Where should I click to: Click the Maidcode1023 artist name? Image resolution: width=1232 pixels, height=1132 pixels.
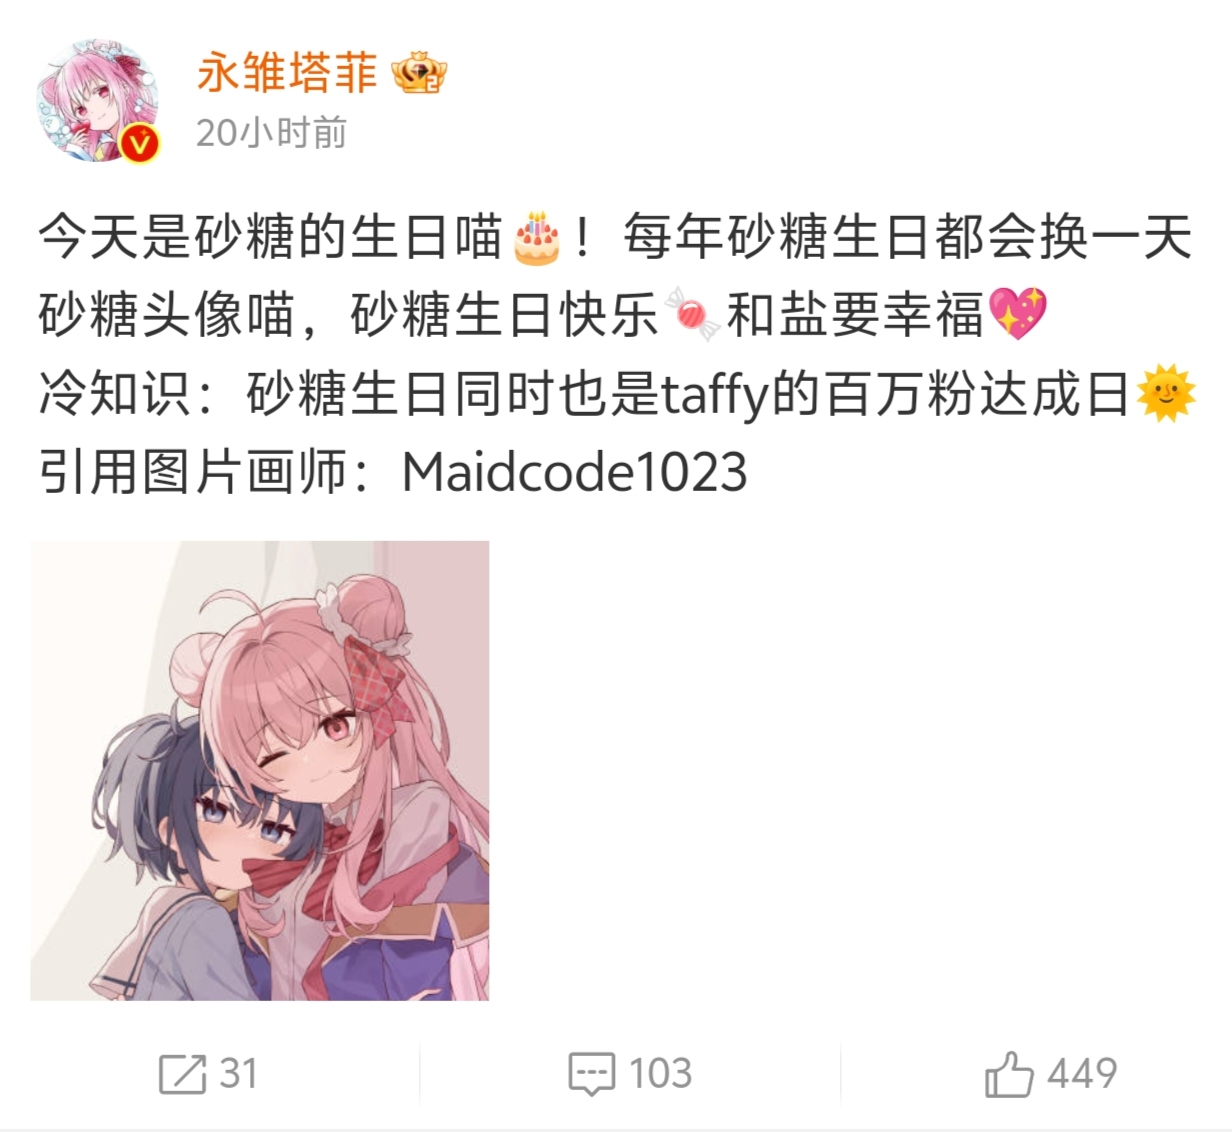(574, 472)
